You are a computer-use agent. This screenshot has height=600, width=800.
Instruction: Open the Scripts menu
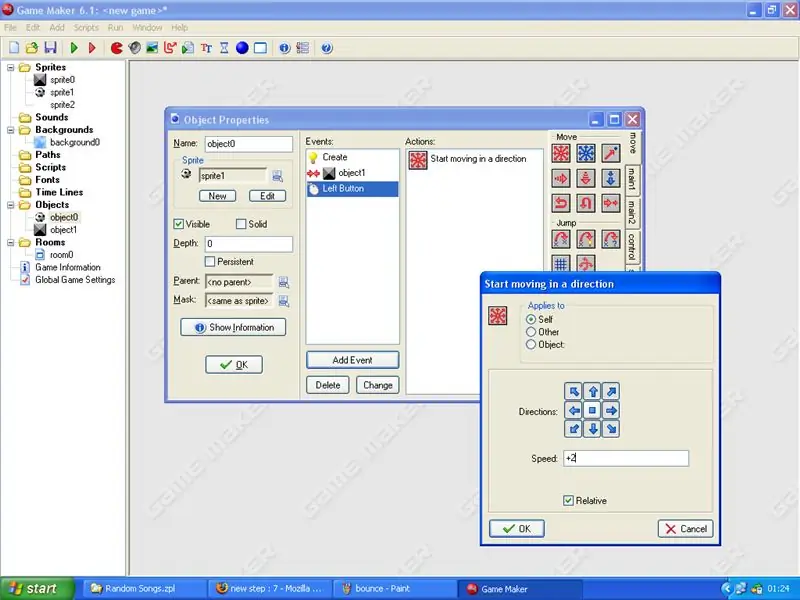(x=86, y=28)
